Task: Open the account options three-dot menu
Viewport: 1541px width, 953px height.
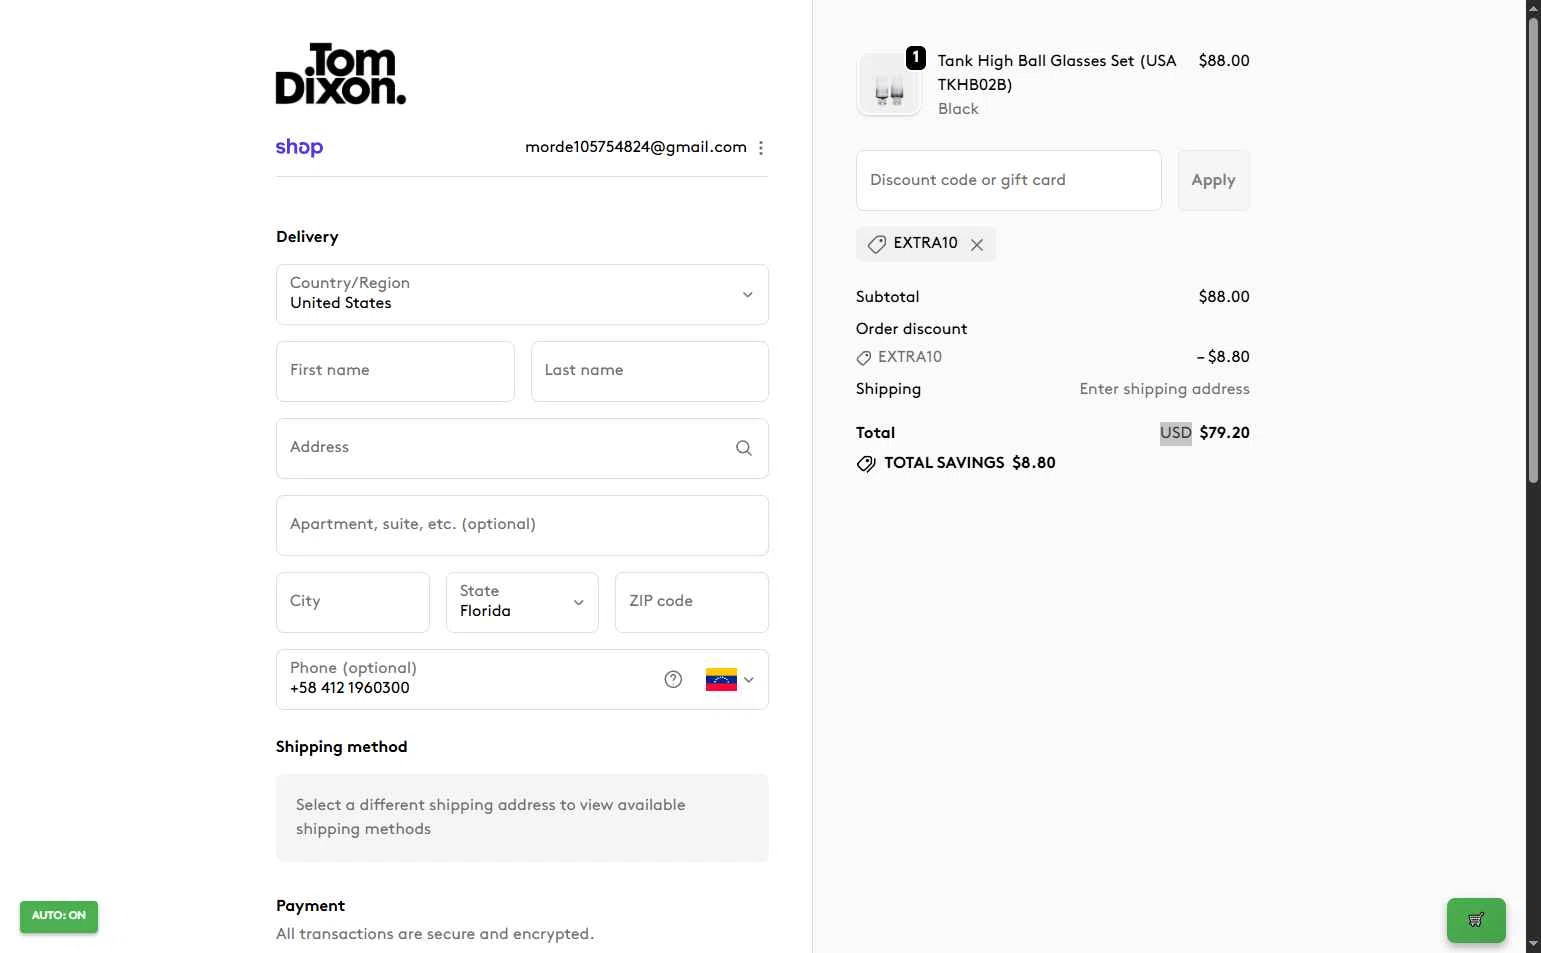Action: (761, 148)
